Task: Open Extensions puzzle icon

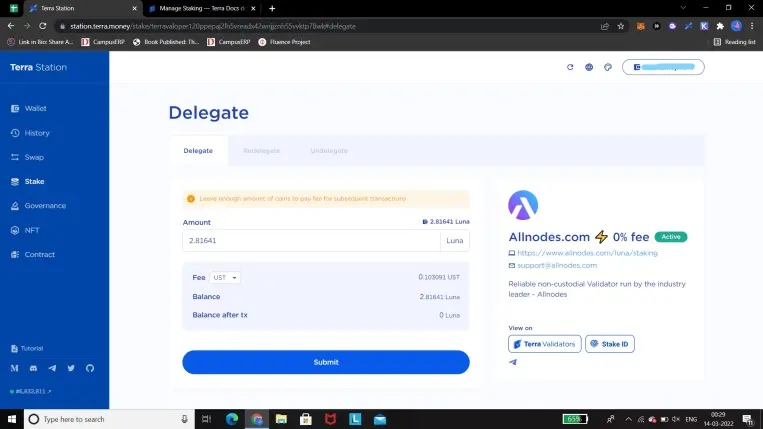Action: click(720, 26)
